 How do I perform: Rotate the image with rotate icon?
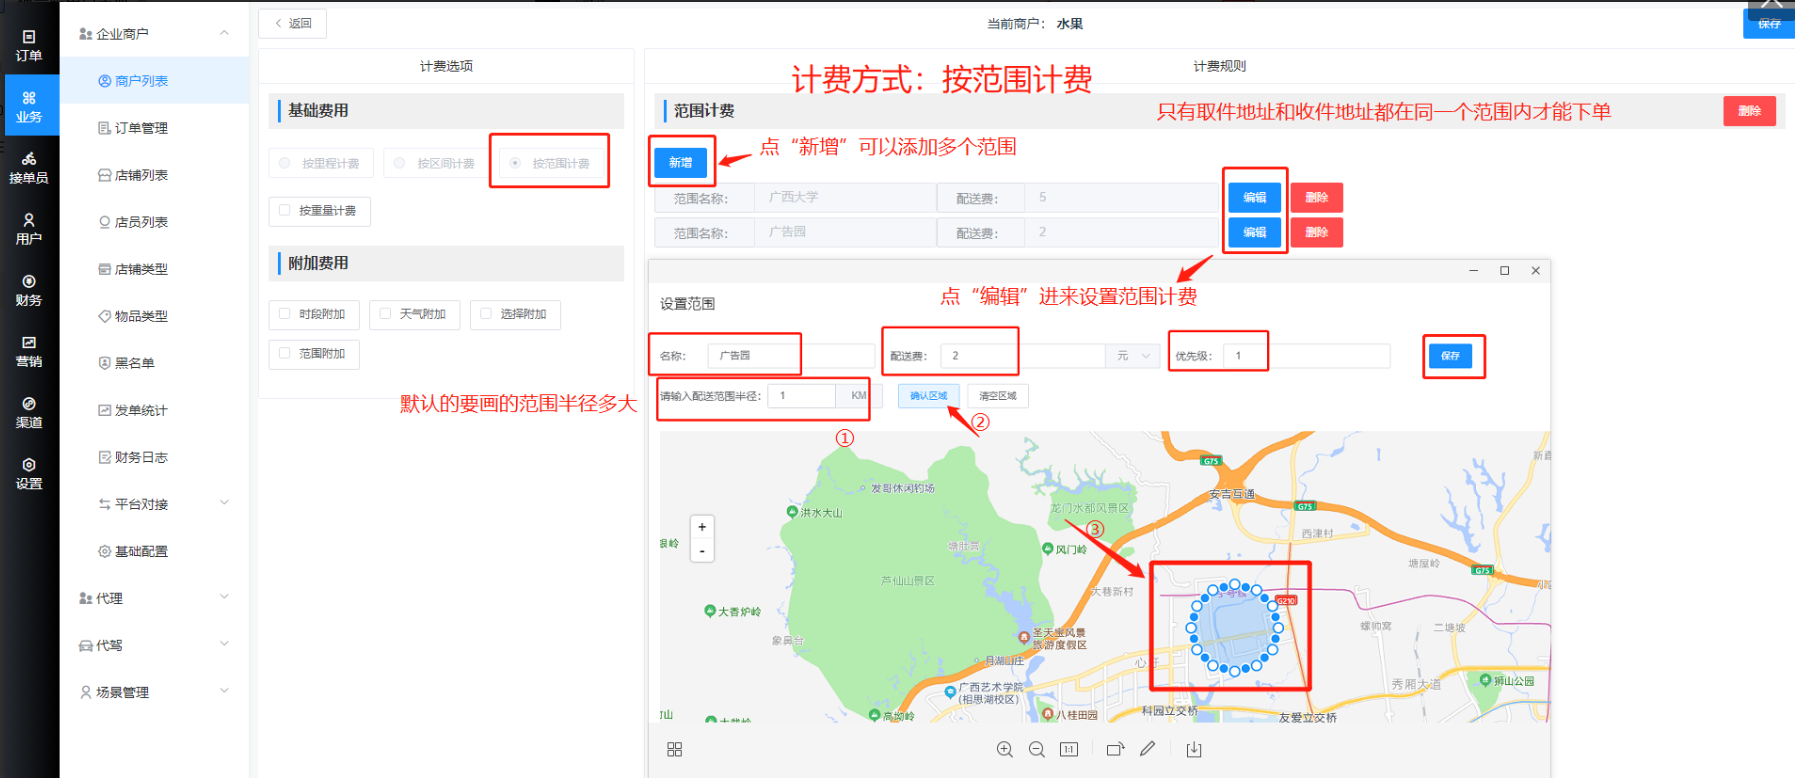pos(1115,749)
